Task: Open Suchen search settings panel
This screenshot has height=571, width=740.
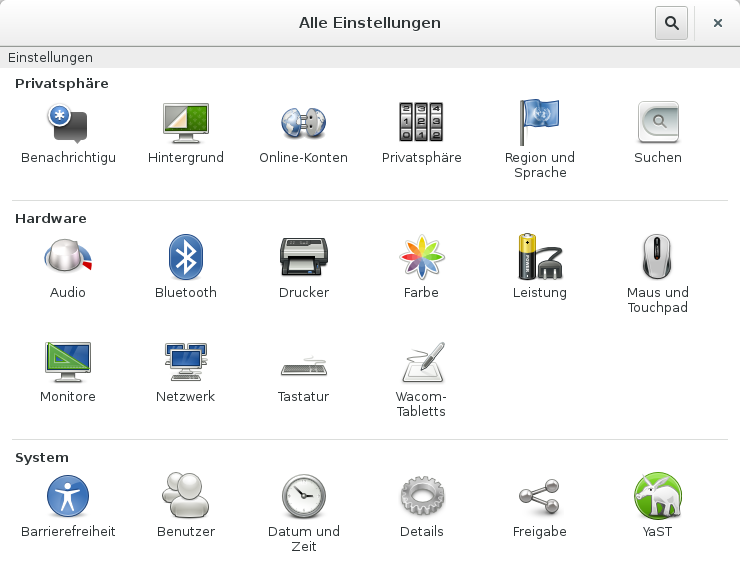Action: click(x=657, y=124)
